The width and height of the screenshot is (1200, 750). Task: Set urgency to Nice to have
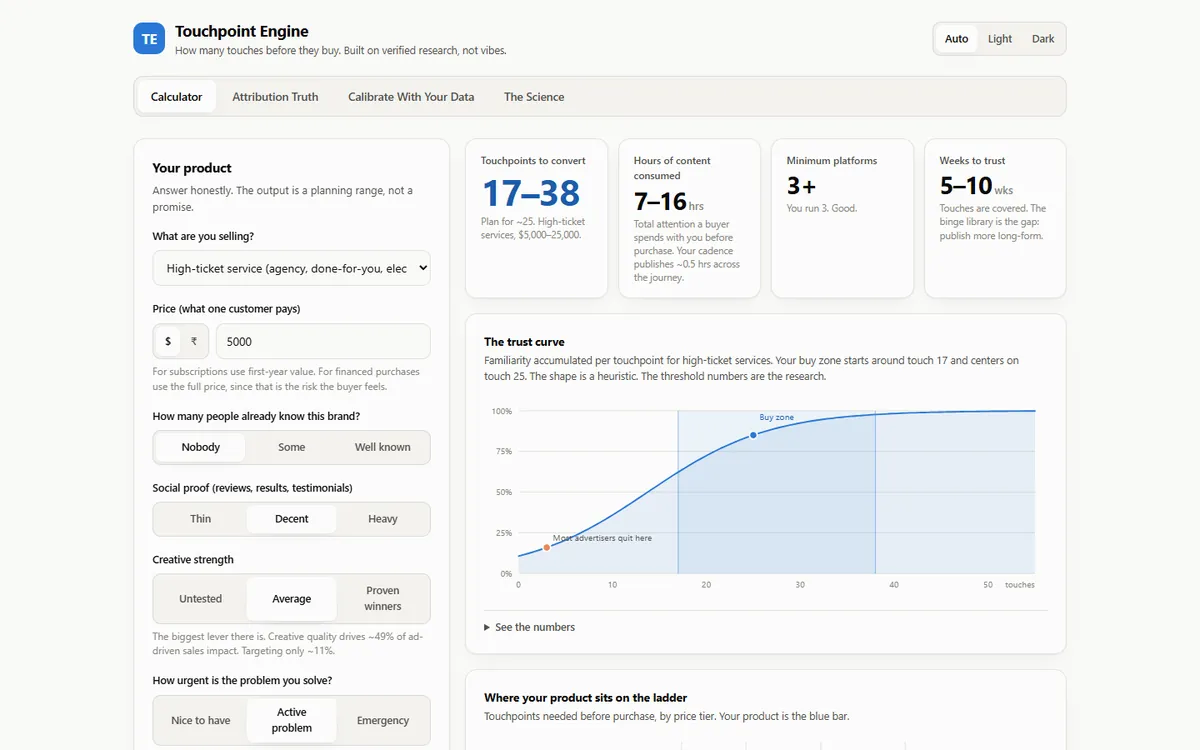[201, 721]
